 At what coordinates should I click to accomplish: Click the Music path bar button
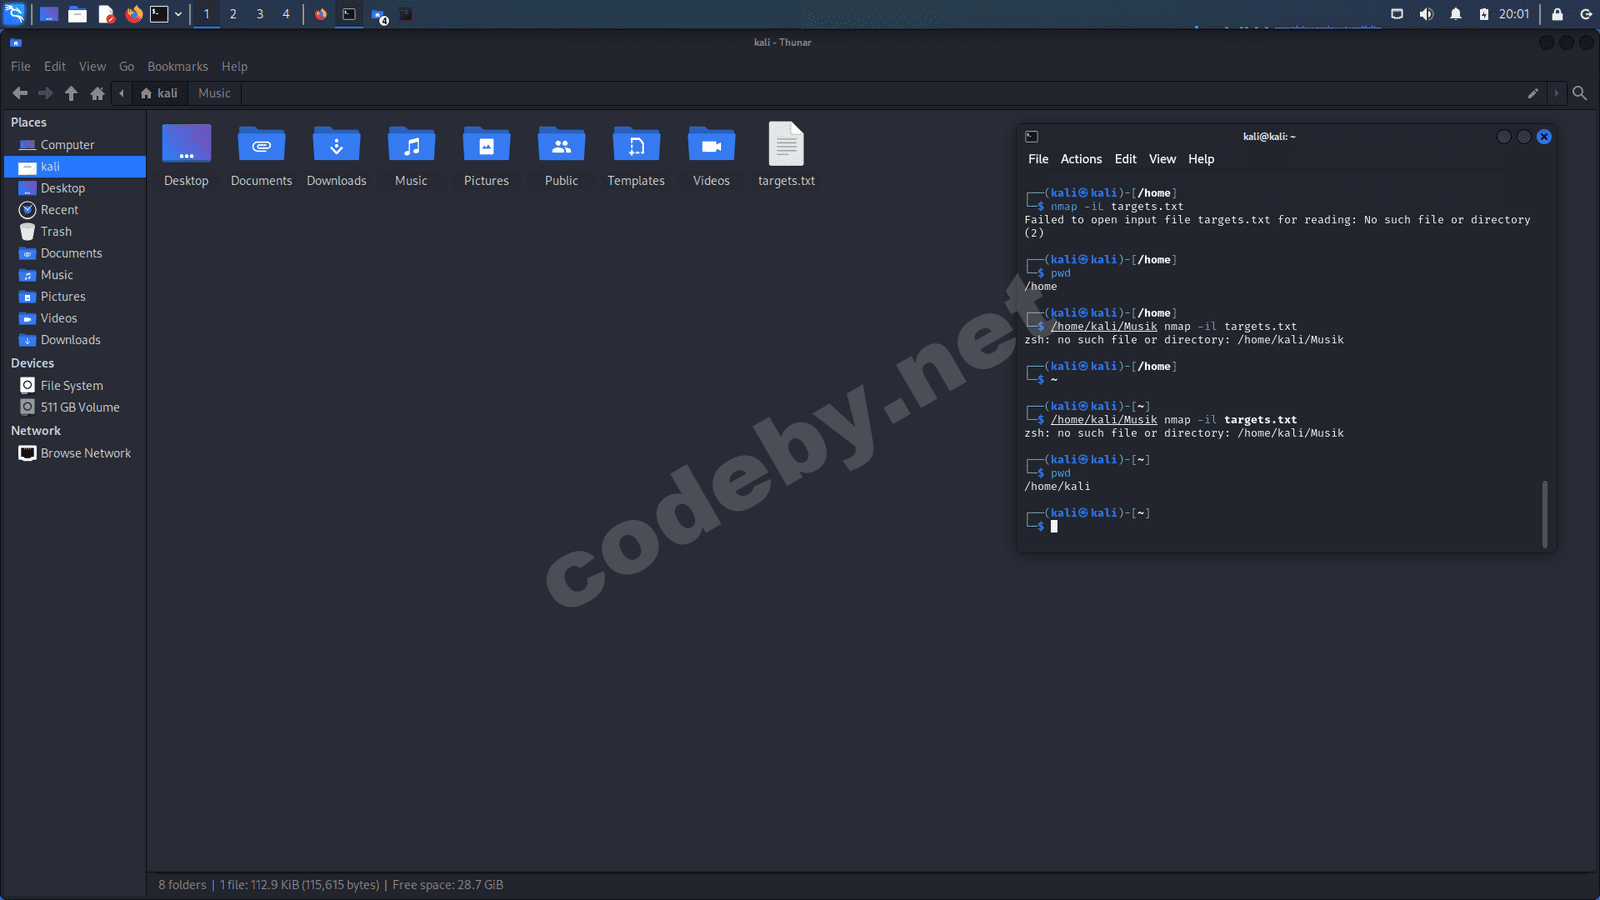tap(214, 93)
